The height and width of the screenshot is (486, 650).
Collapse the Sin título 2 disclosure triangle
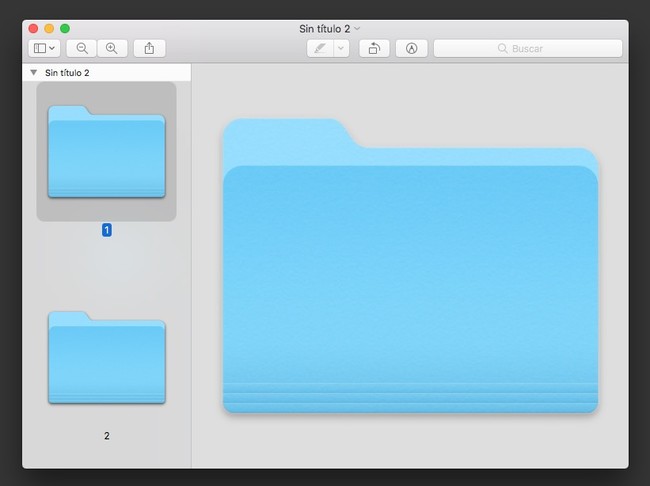coord(34,73)
